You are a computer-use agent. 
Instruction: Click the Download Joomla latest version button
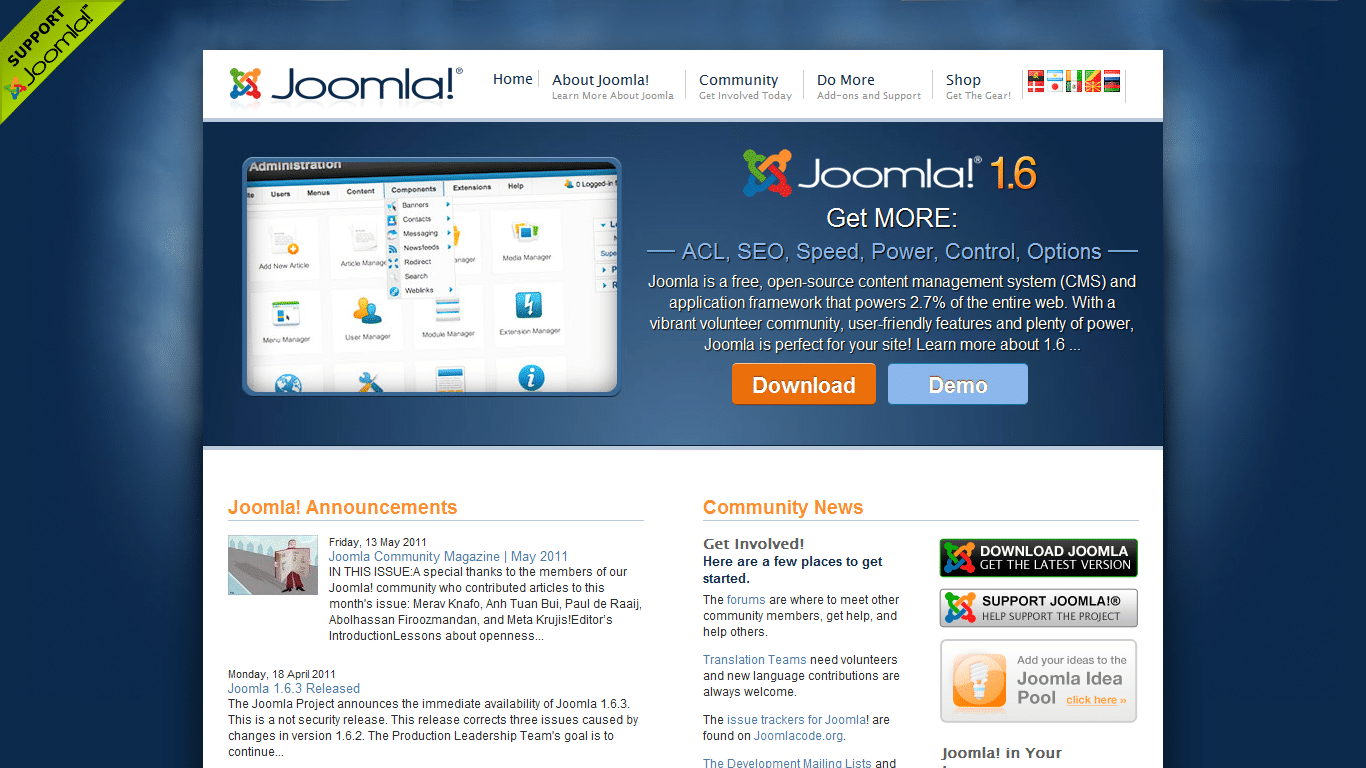[x=1039, y=558]
